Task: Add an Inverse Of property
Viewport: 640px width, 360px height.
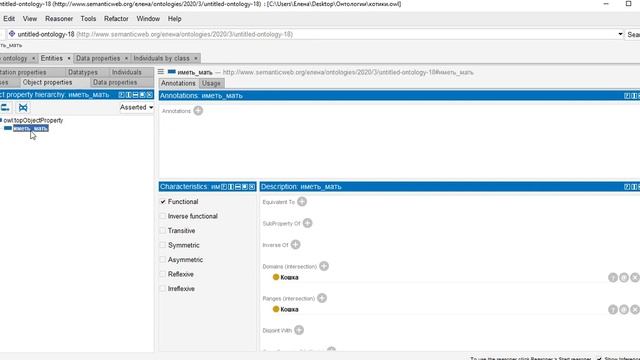Action: click(x=296, y=244)
